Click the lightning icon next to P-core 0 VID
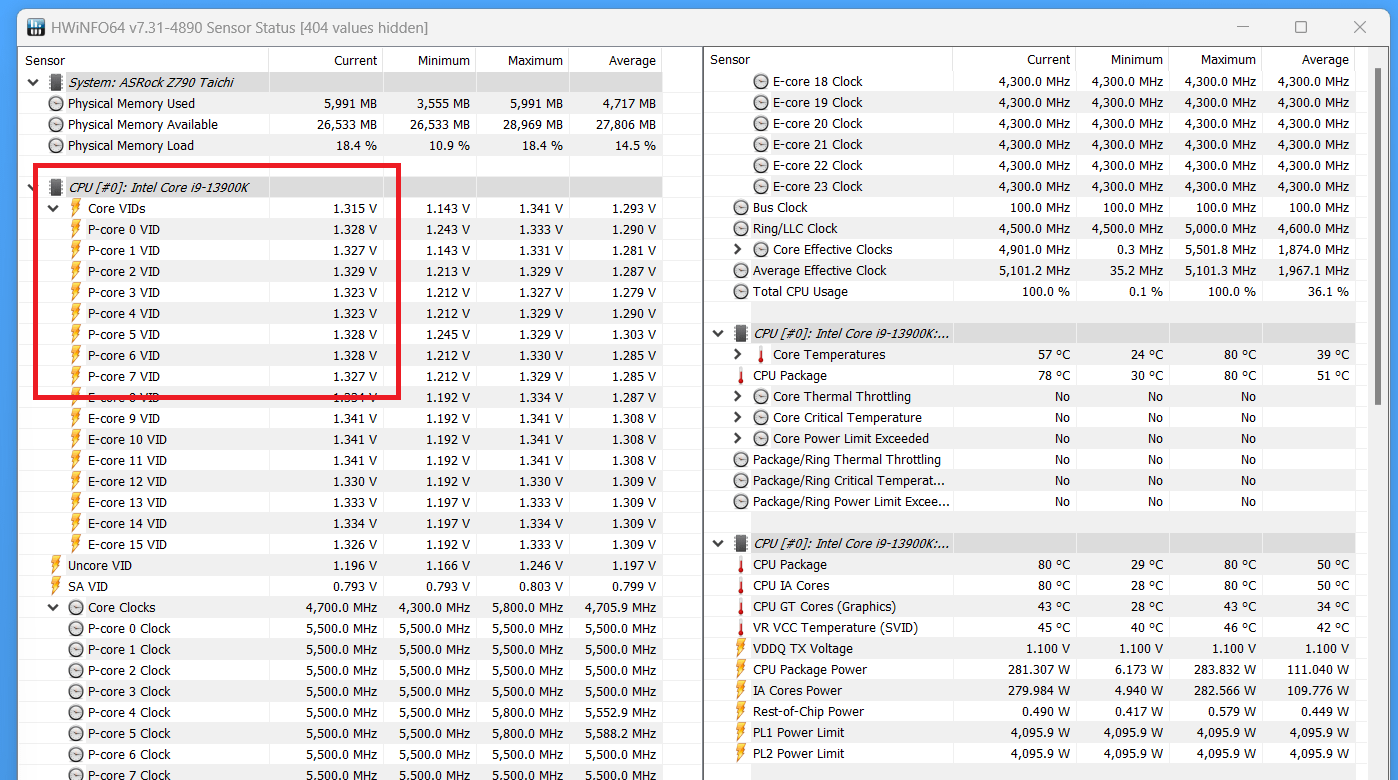The height and width of the screenshot is (780, 1398). point(76,230)
